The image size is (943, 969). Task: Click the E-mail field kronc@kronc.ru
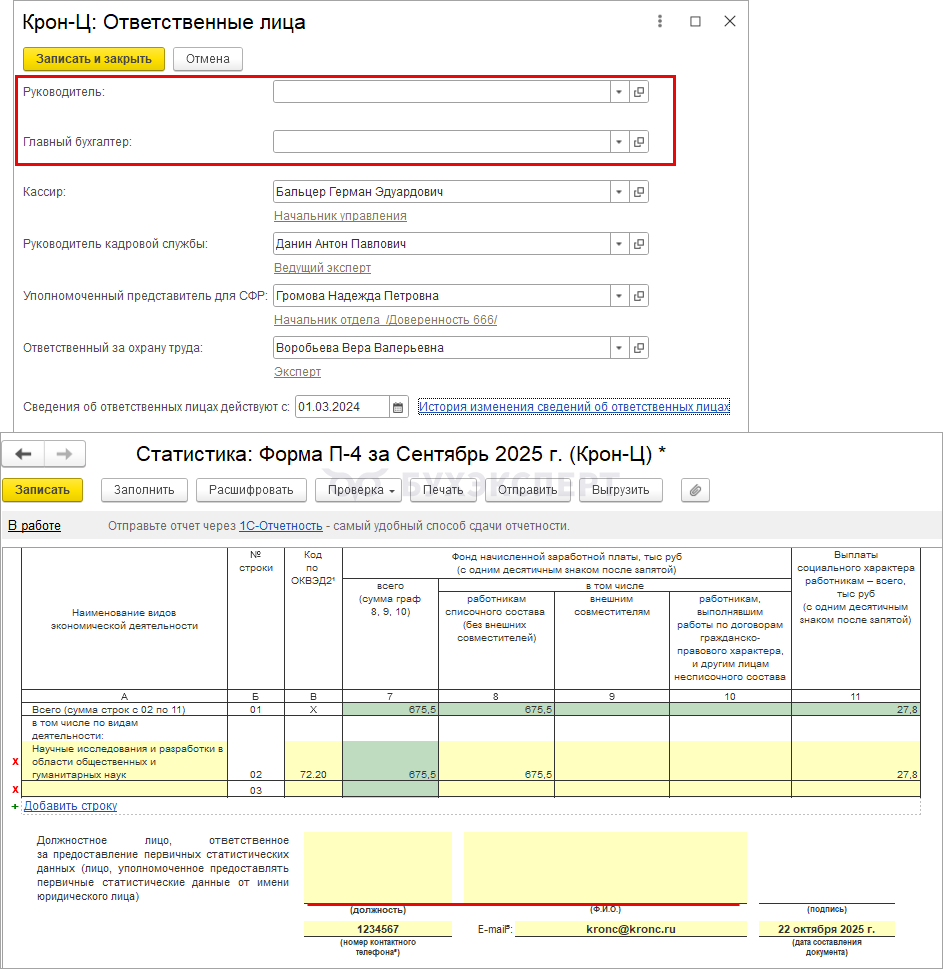631,929
